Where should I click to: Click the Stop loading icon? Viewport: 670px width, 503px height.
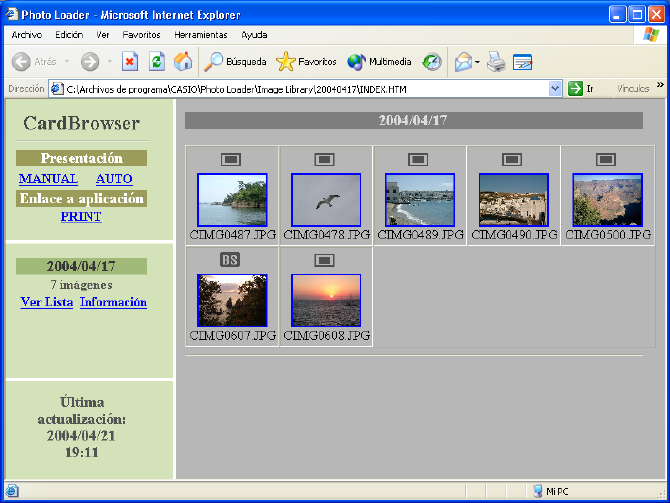tap(130, 62)
